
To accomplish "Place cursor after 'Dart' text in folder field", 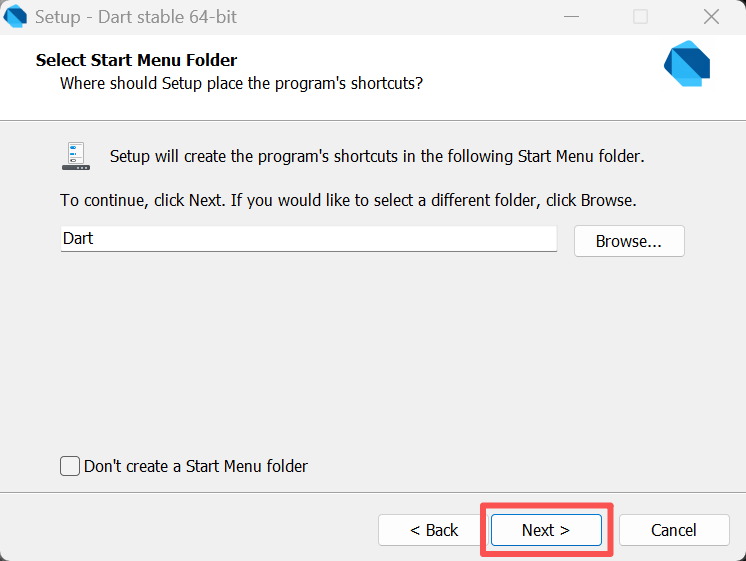I will (x=94, y=238).
